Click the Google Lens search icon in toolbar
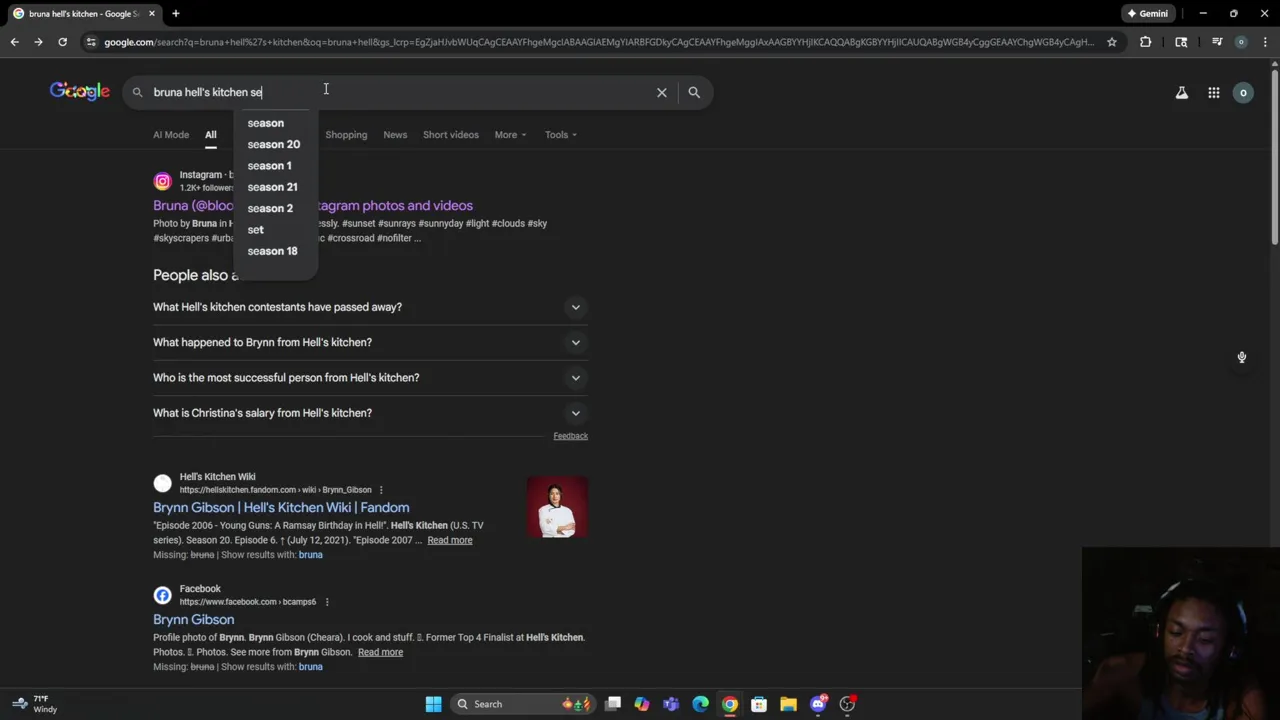The width and height of the screenshot is (1280, 720). point(1181,42)
